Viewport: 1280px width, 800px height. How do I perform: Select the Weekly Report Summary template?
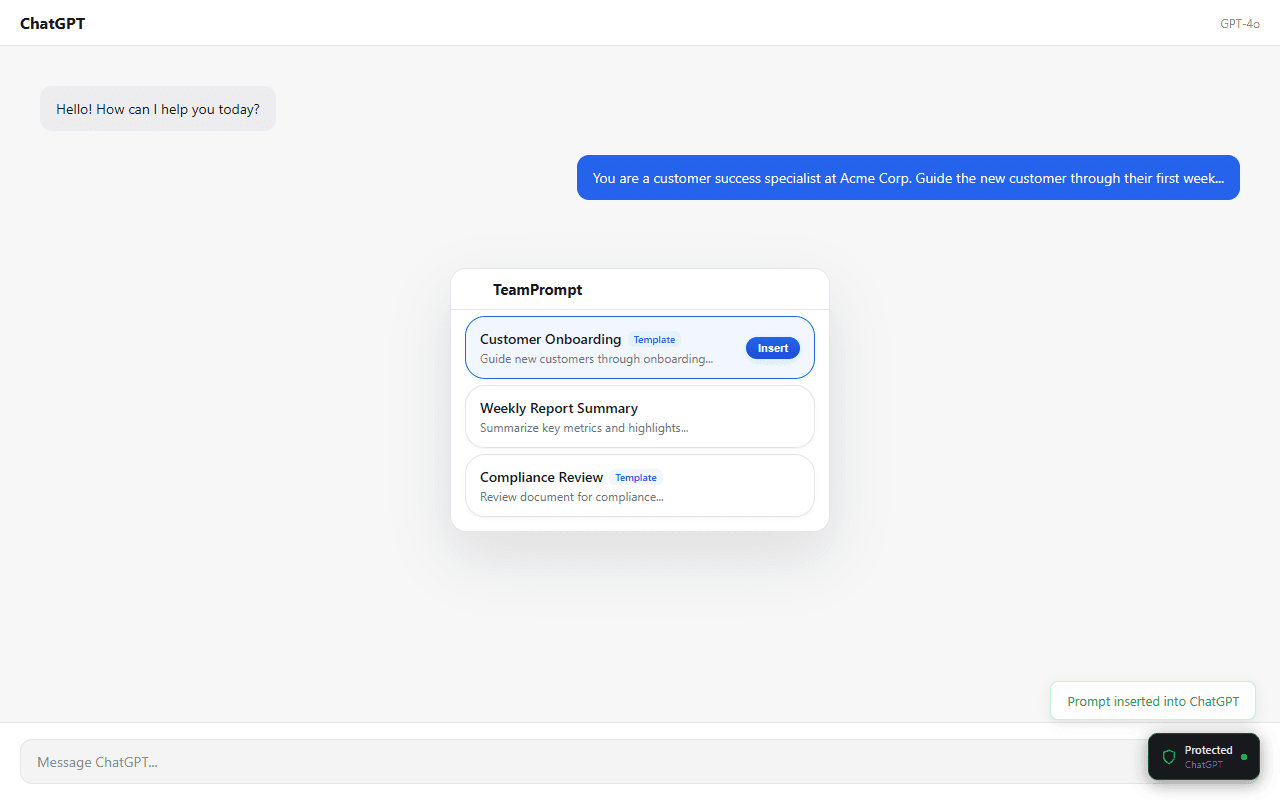pos(639,416)
